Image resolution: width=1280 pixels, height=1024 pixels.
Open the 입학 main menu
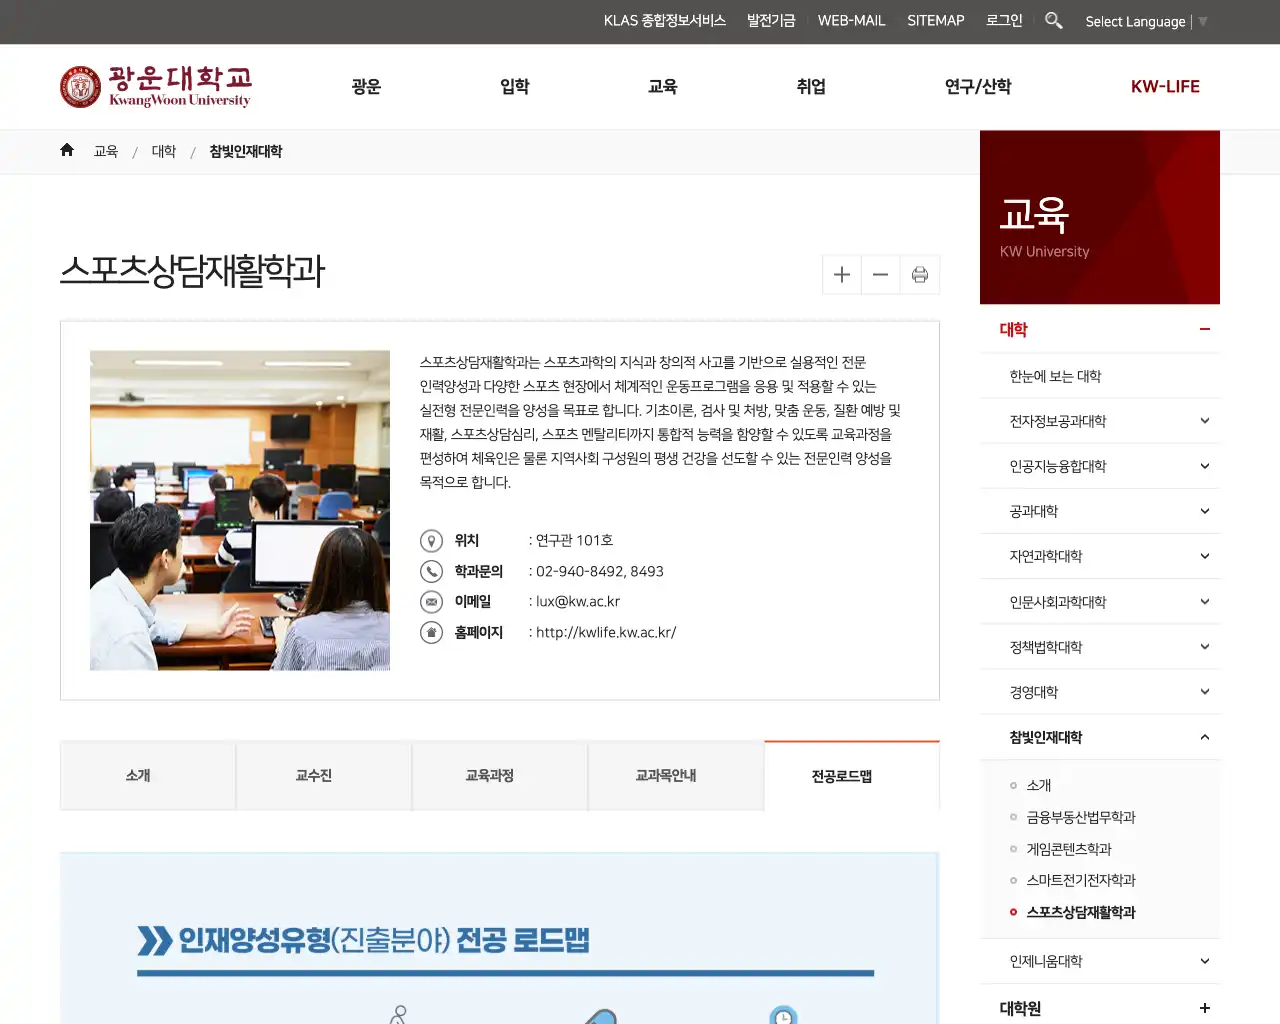[x=515, y=87]
